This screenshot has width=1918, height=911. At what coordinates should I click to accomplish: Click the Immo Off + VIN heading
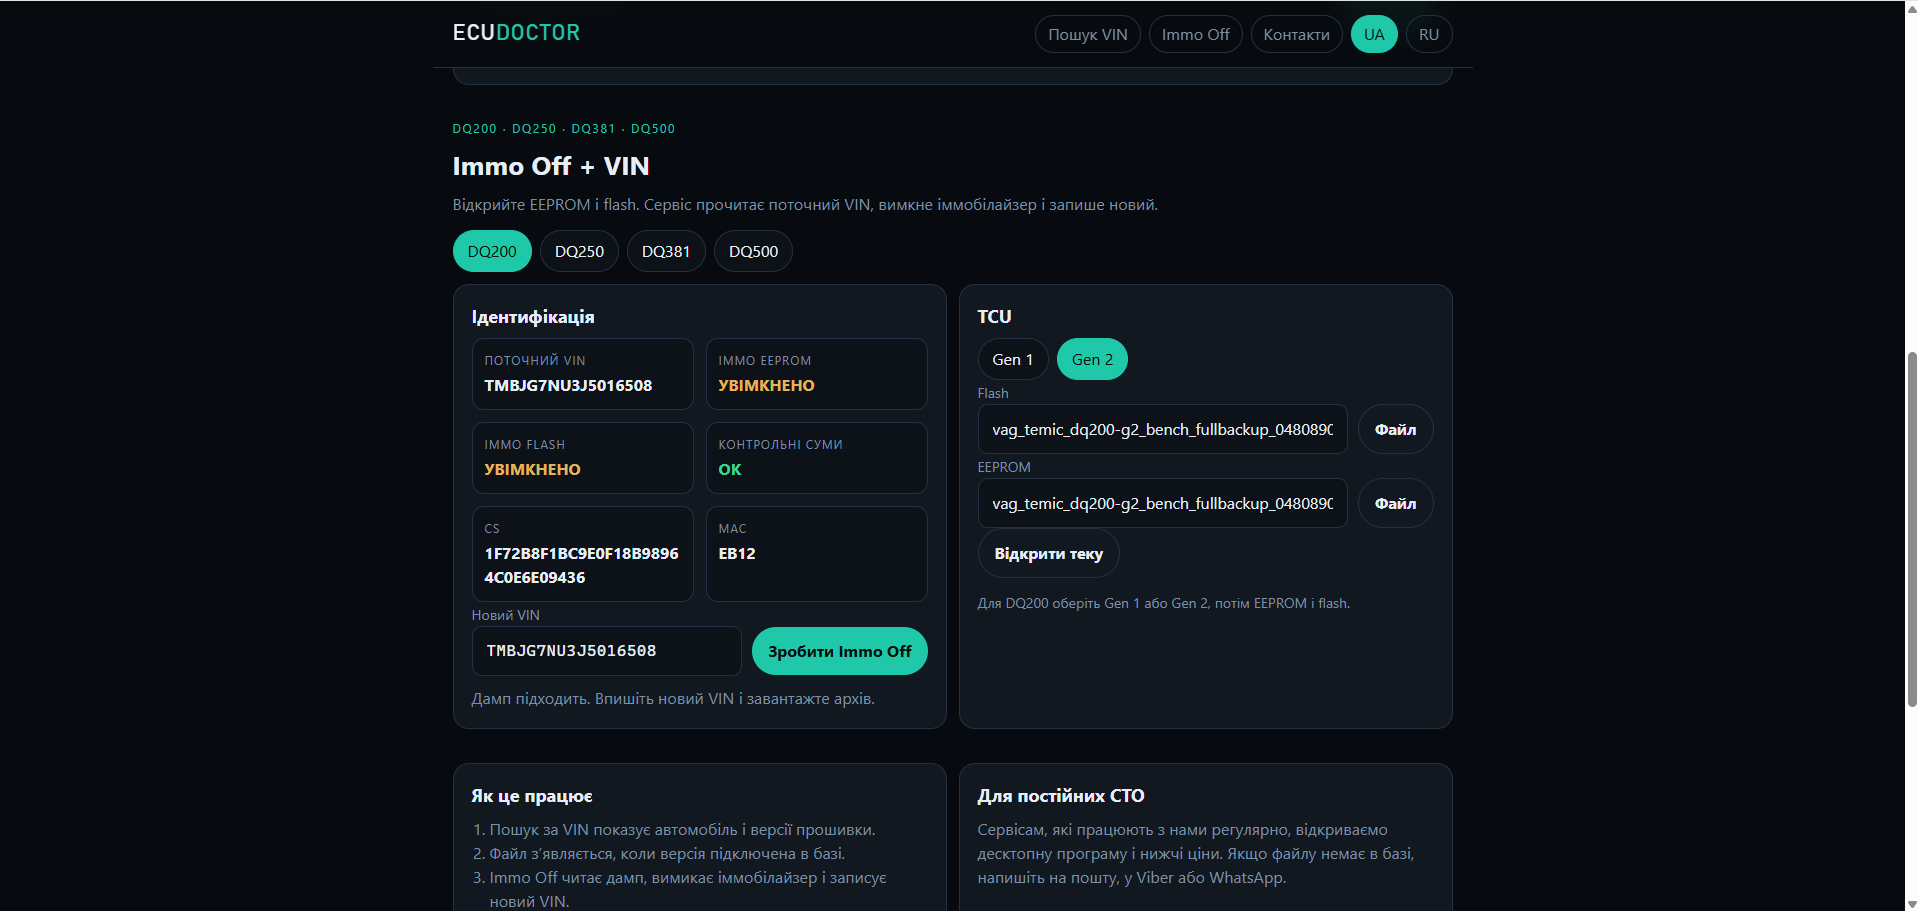[551, 166]
